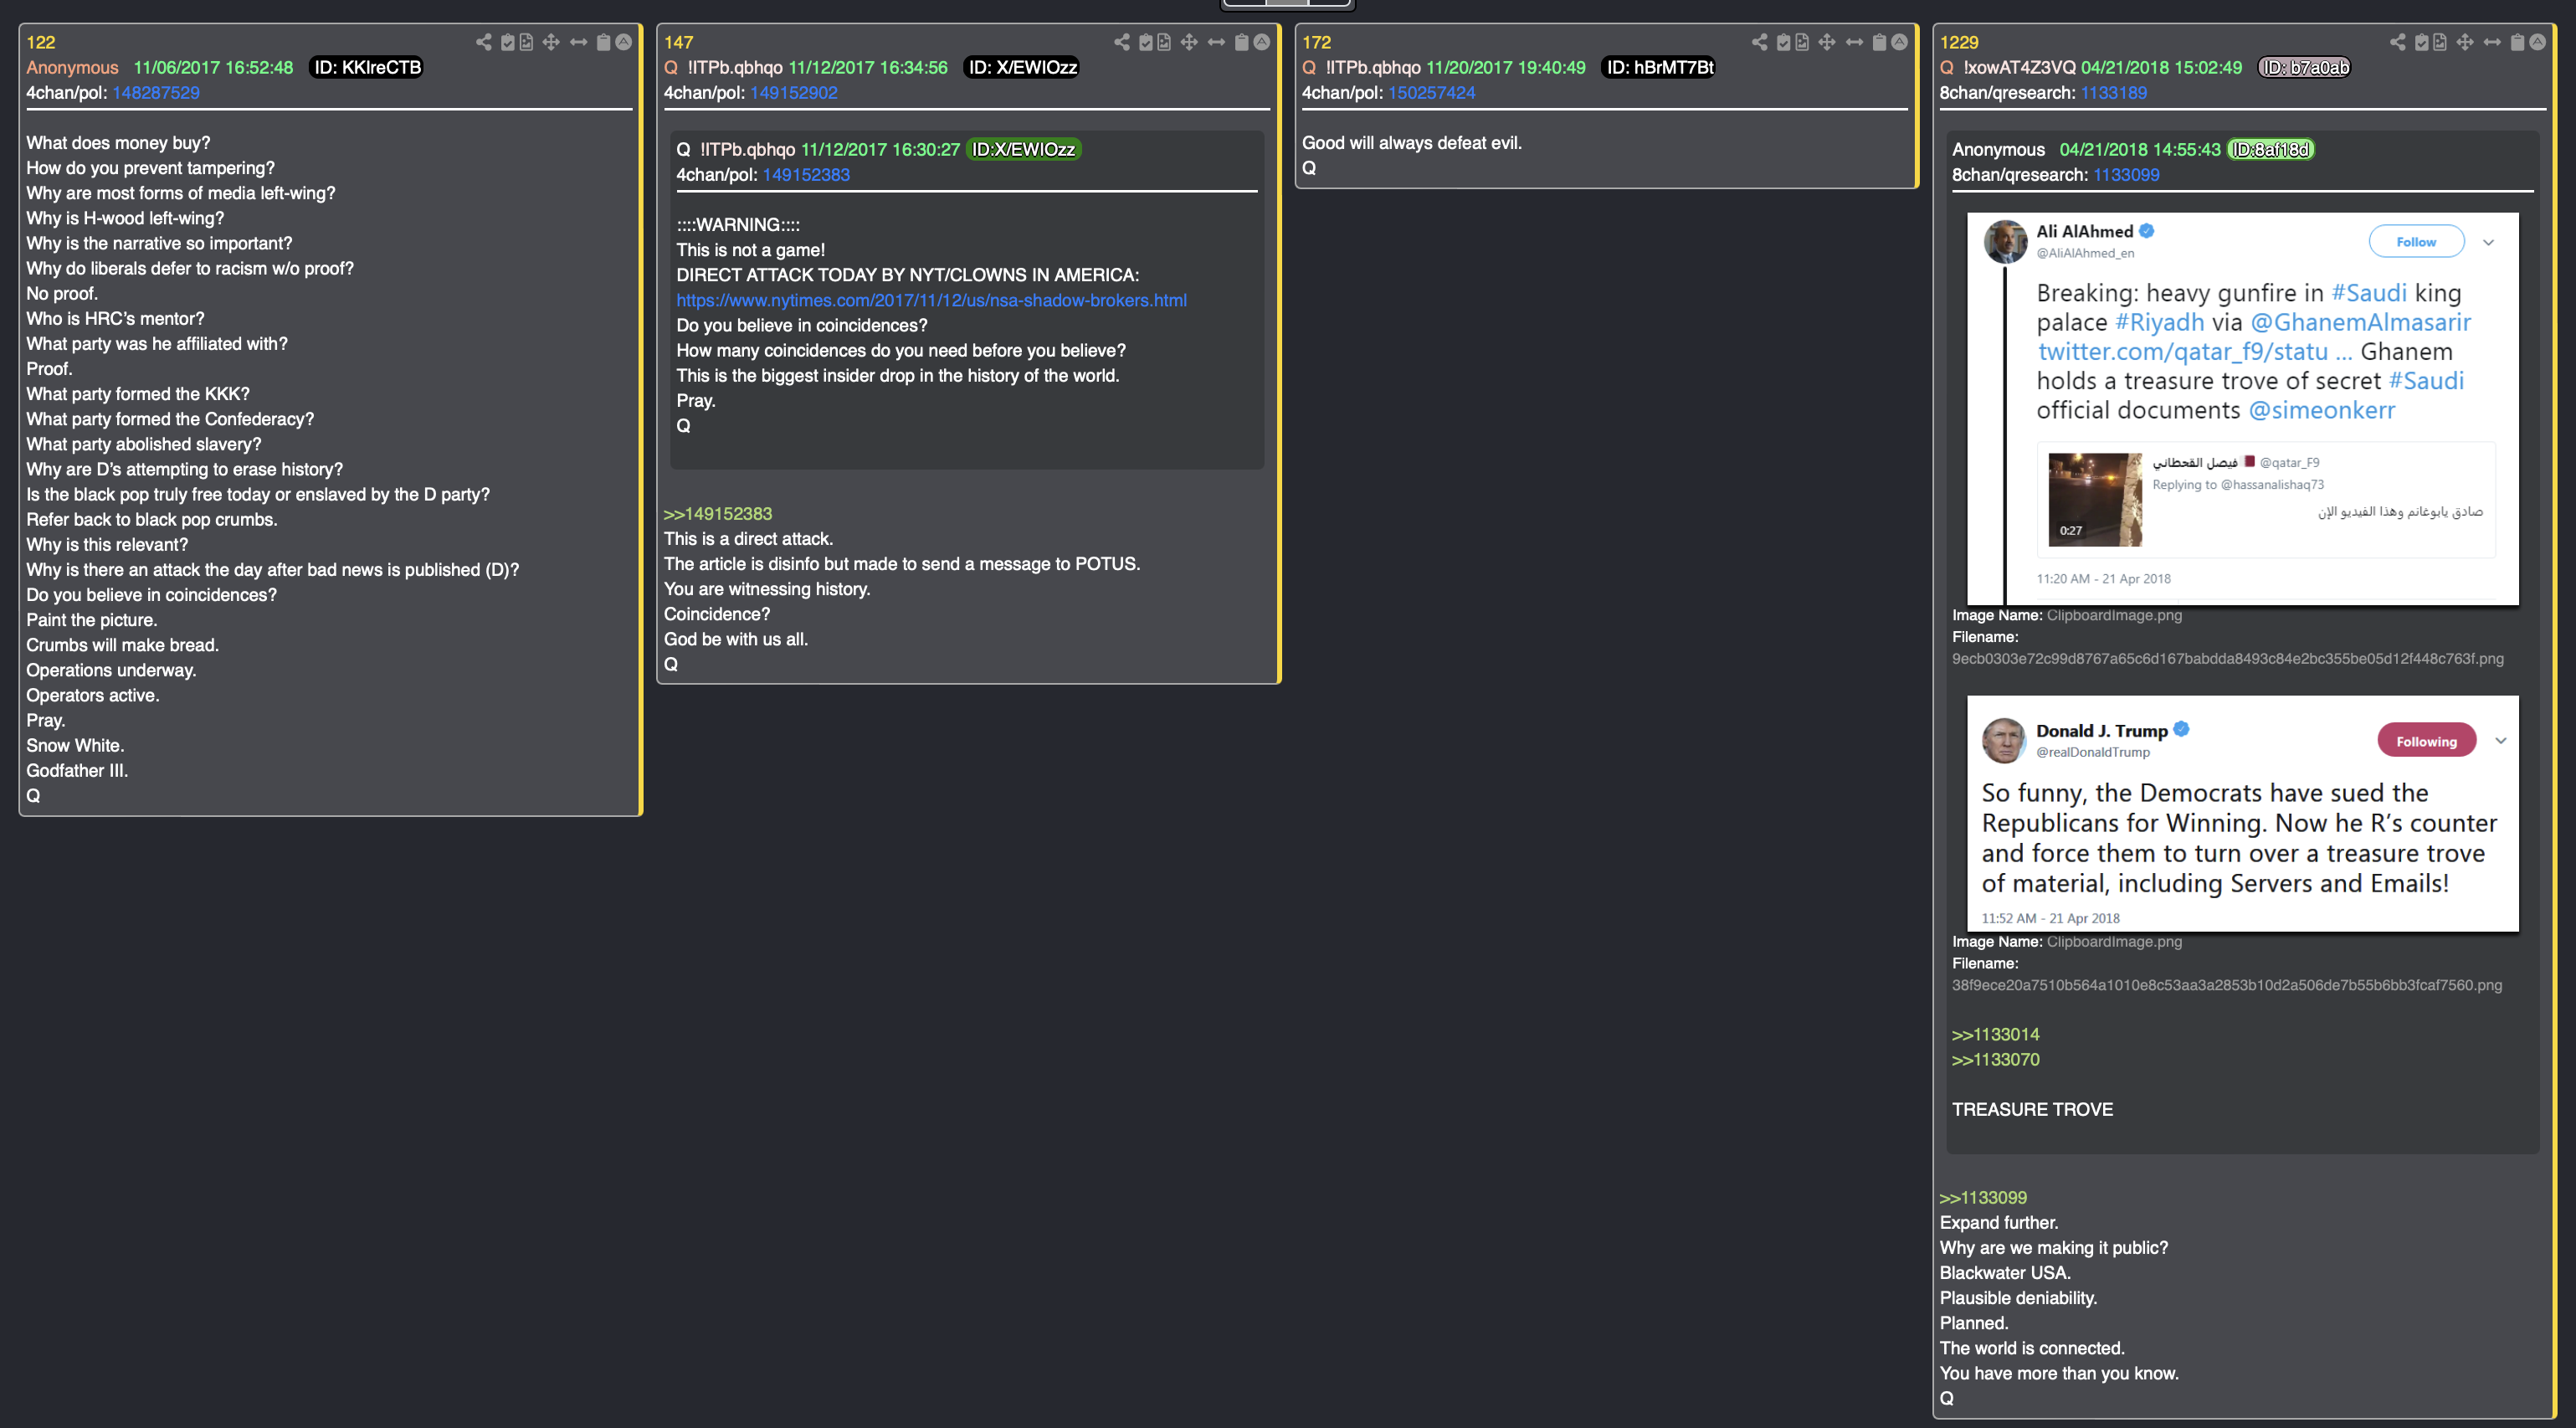Follow the >>1133099 reply reference

pyautogui.click(x=1983, y=1198)
